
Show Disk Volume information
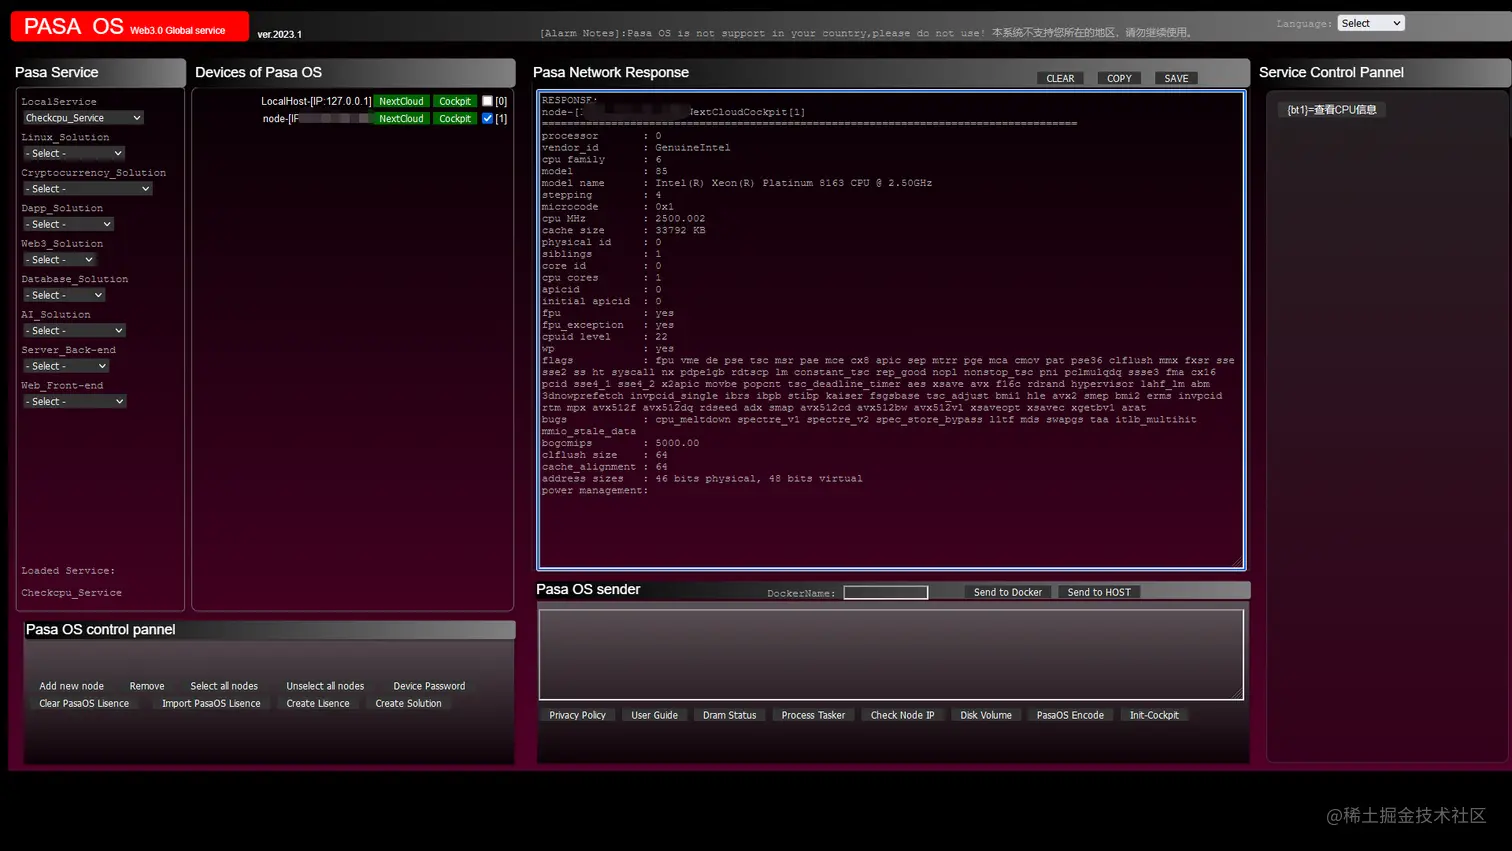[x=986, y=715]
